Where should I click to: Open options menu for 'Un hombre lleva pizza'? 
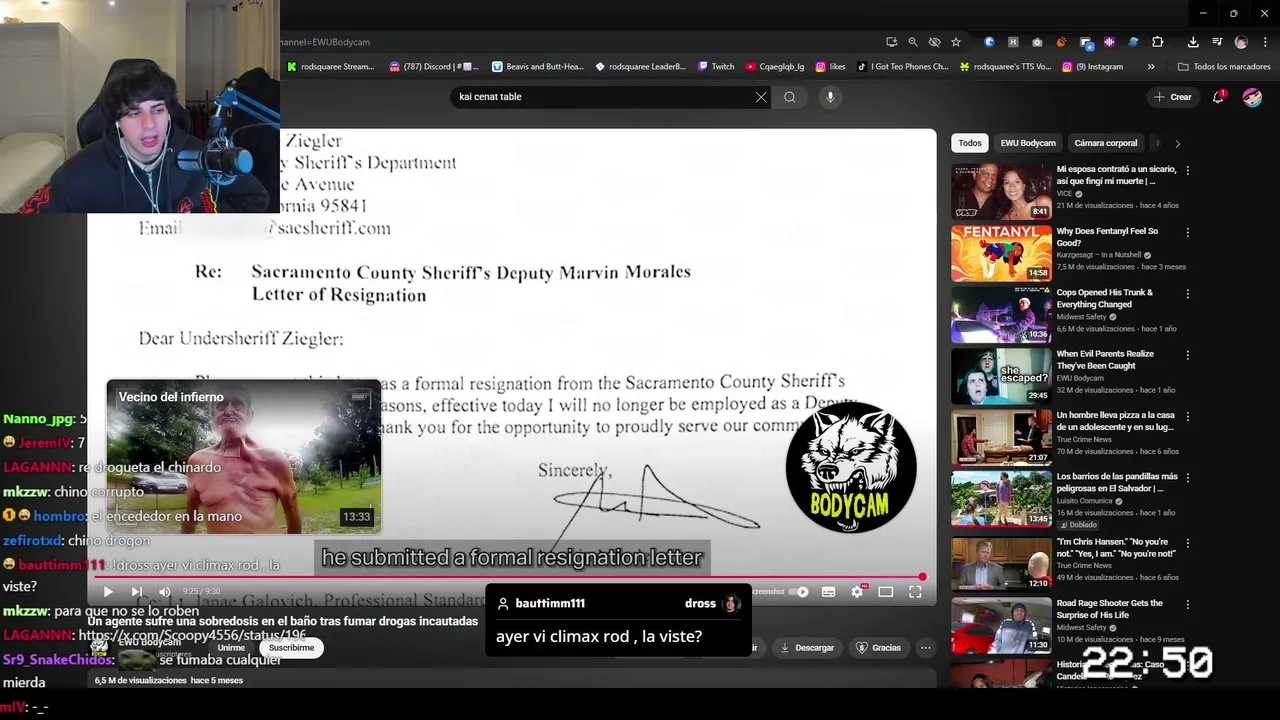tap(1187, 416)
